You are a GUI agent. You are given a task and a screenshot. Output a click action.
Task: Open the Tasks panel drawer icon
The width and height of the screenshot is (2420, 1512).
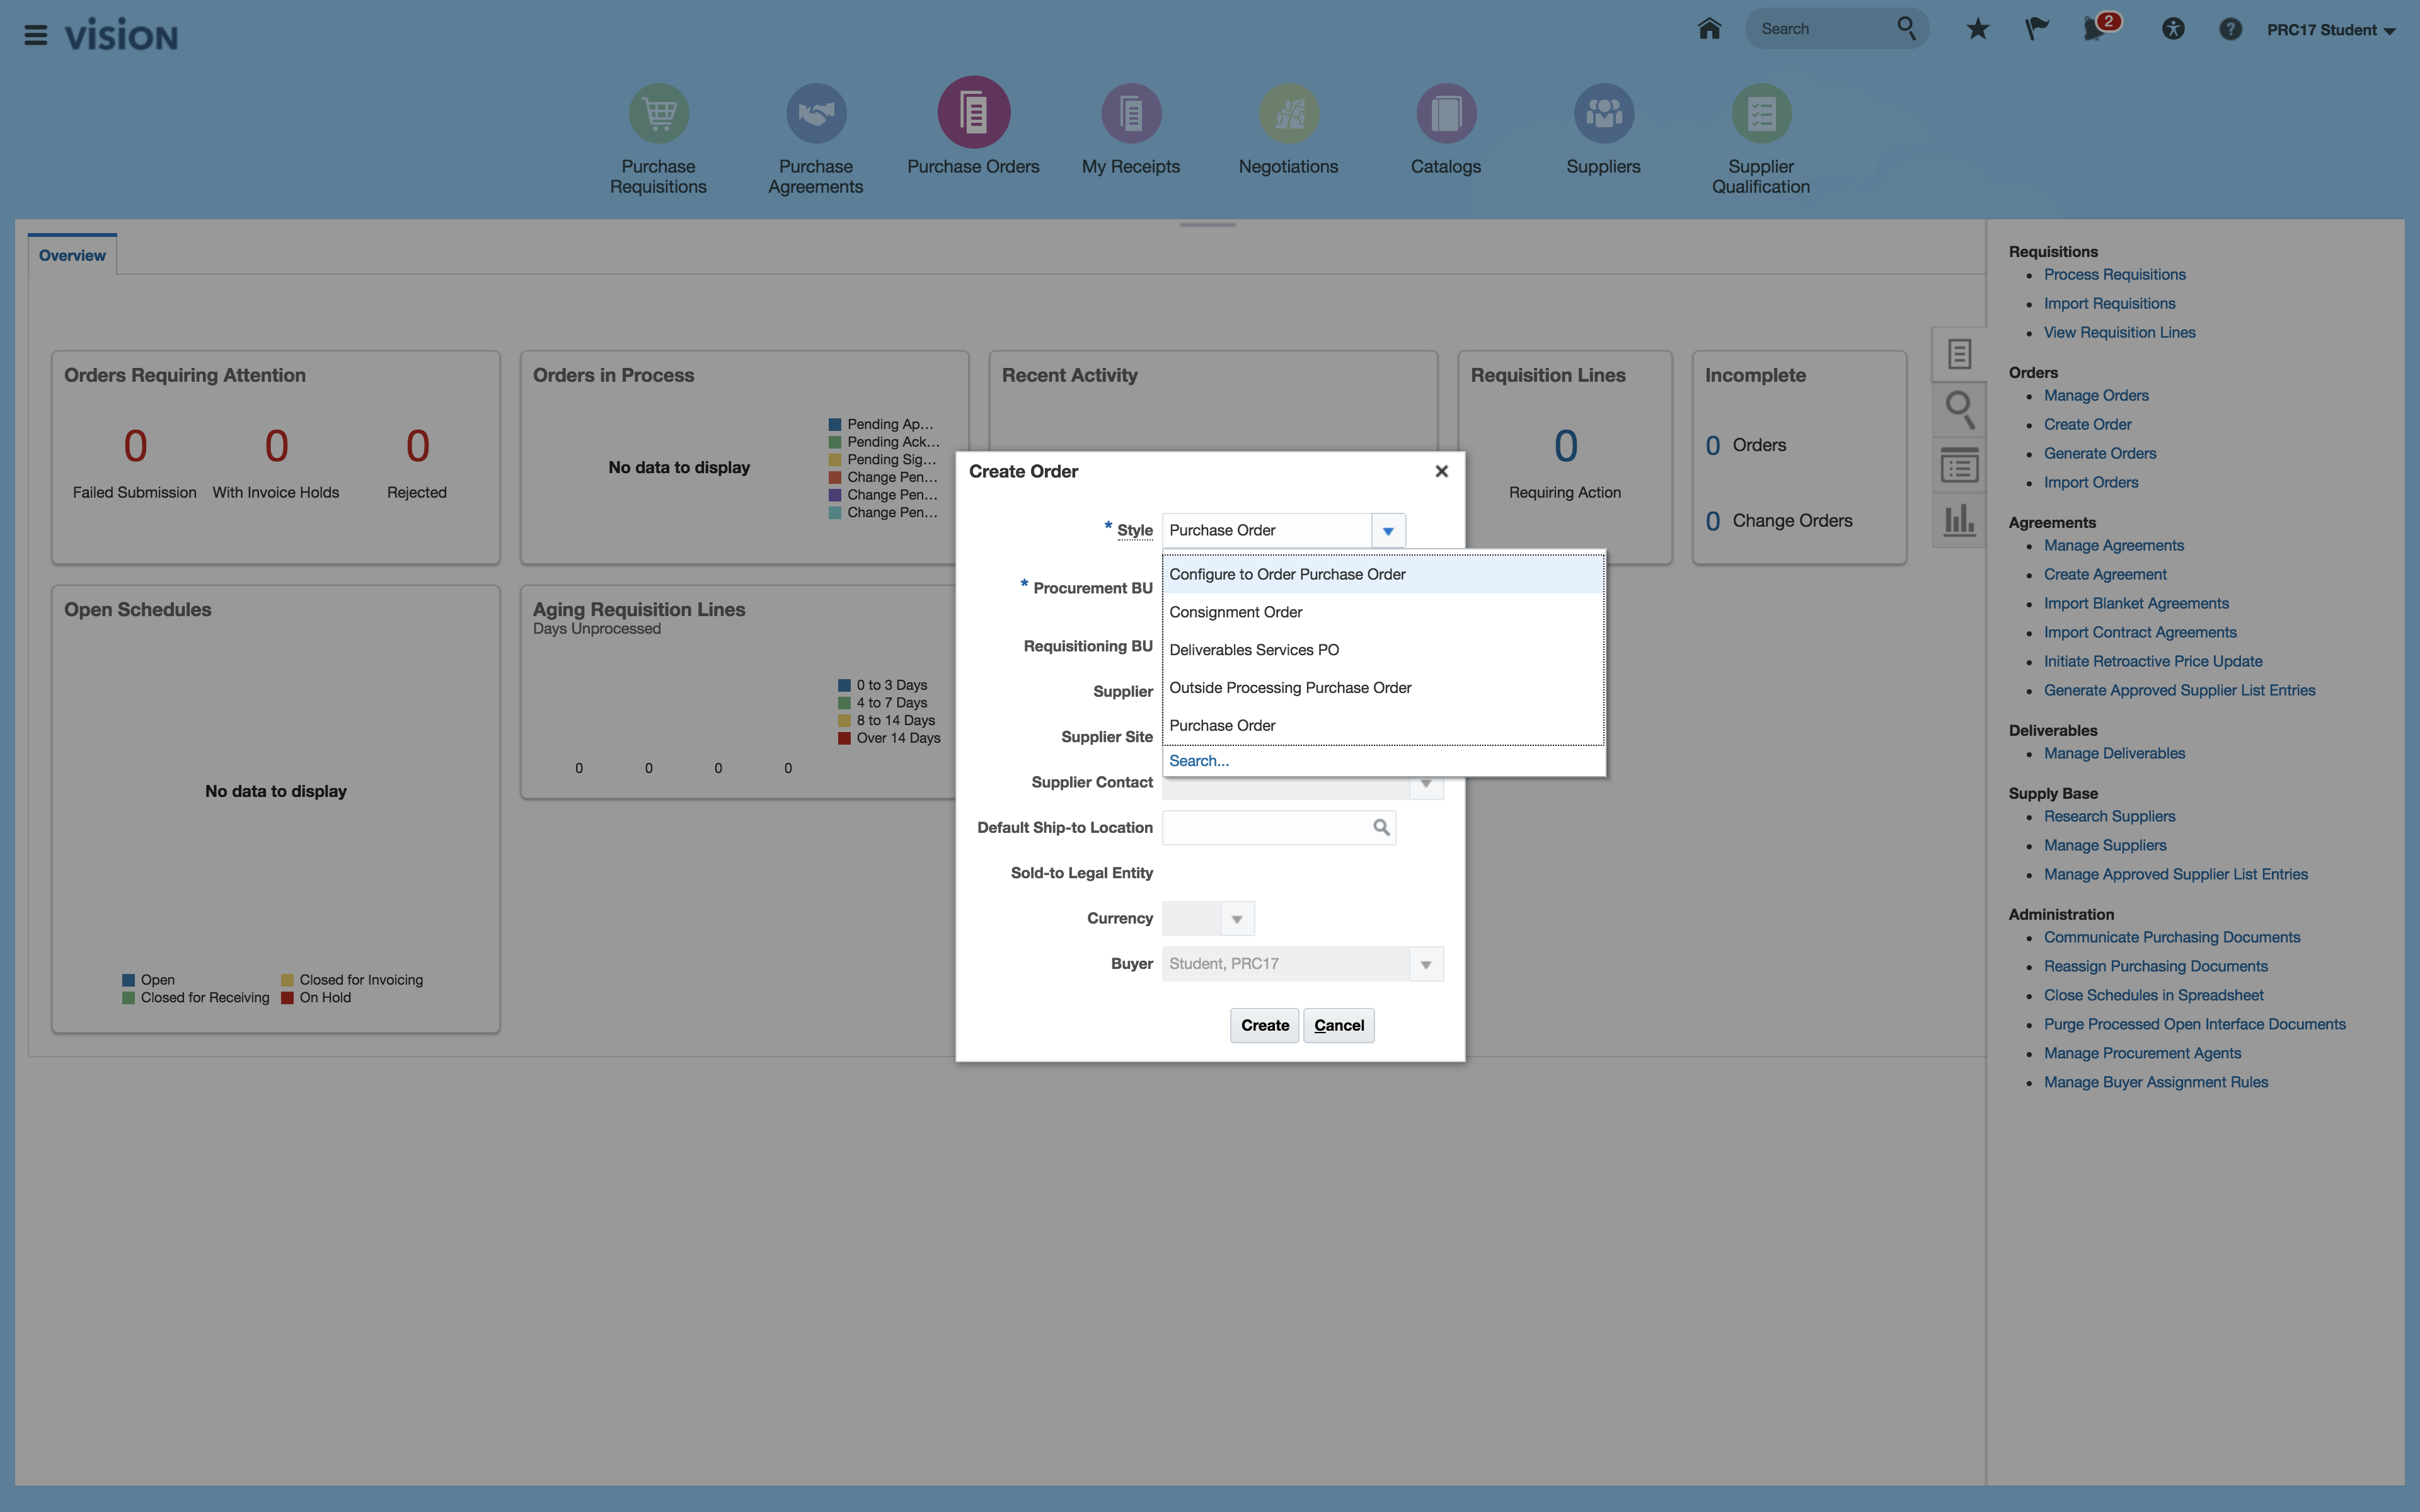click(1959, 353)
